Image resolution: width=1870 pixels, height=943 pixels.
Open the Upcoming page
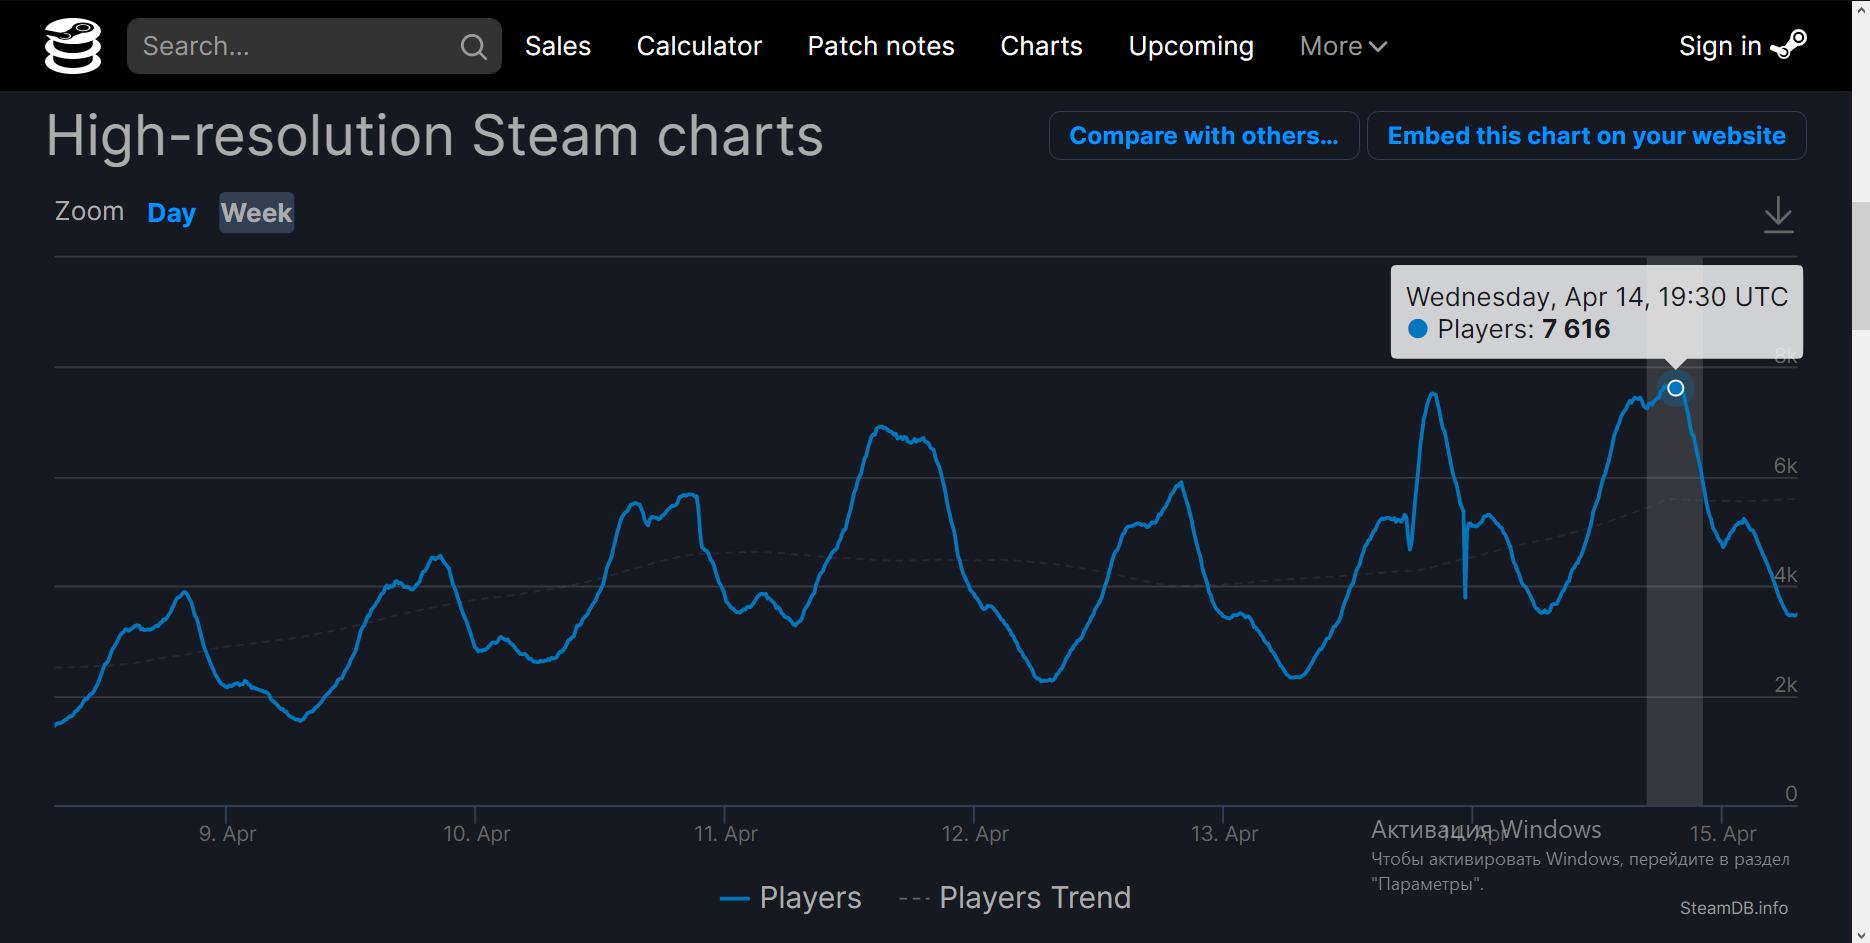tap(1191, 46)
